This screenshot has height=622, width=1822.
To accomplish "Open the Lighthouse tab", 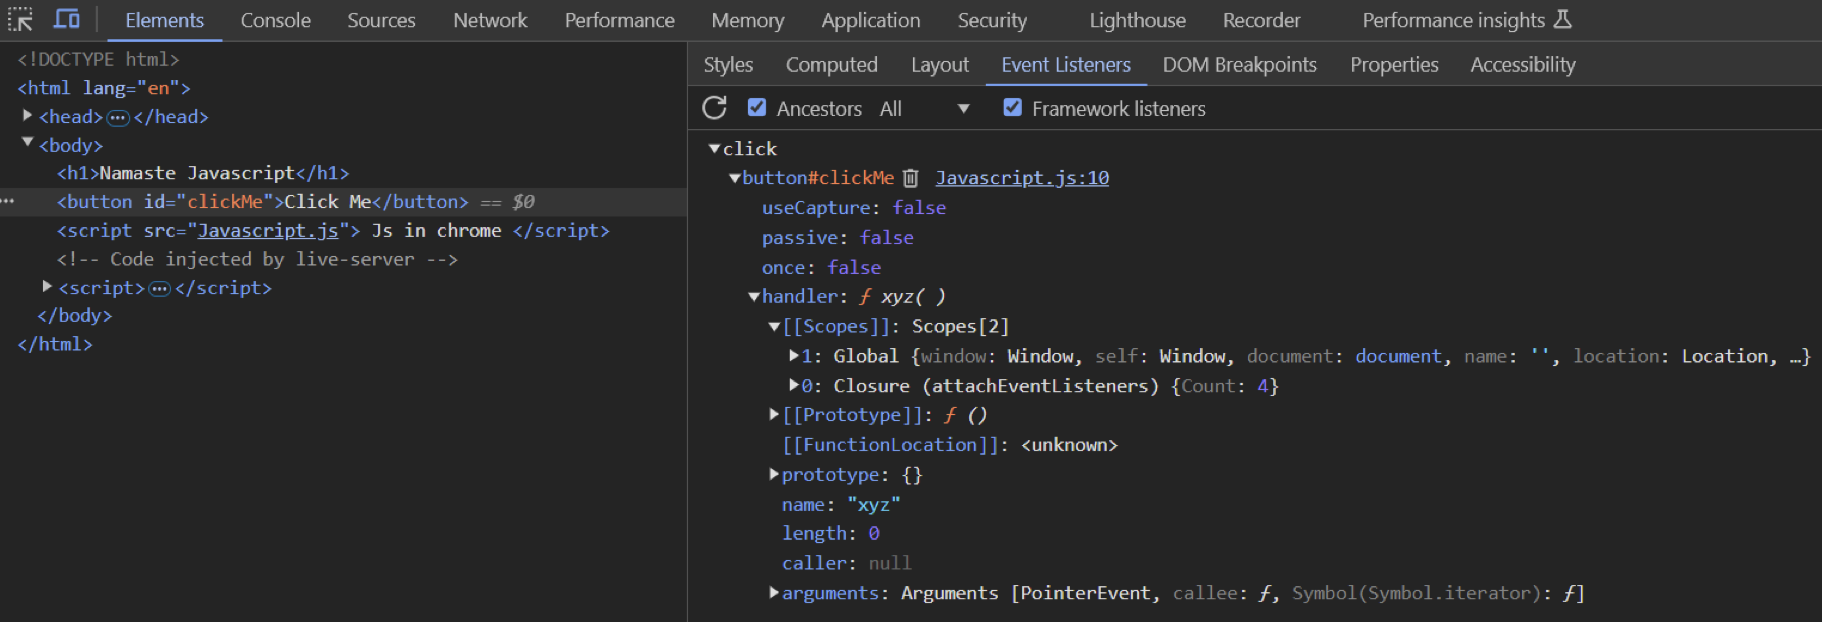I will (1137, 20).
